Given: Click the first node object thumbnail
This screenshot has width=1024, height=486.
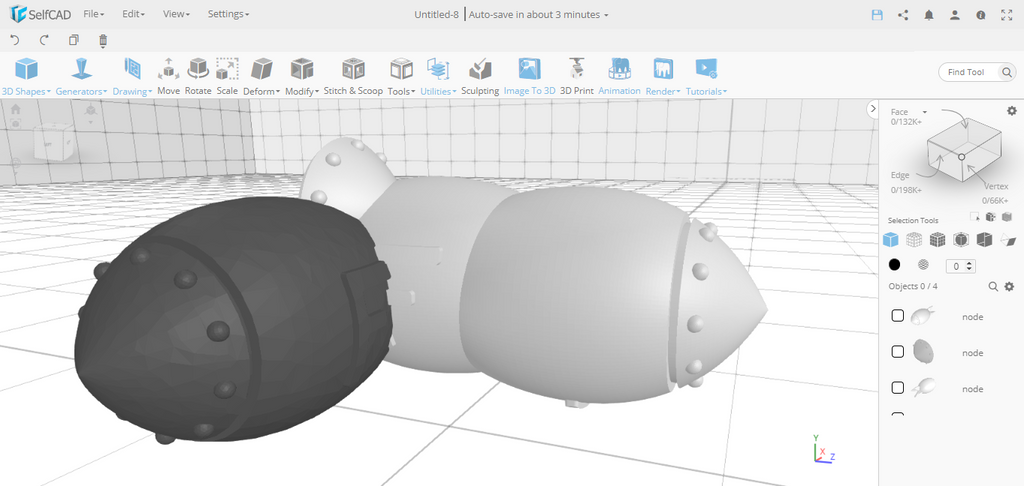Looking at the screenshot, I should [x=922, y=316].
